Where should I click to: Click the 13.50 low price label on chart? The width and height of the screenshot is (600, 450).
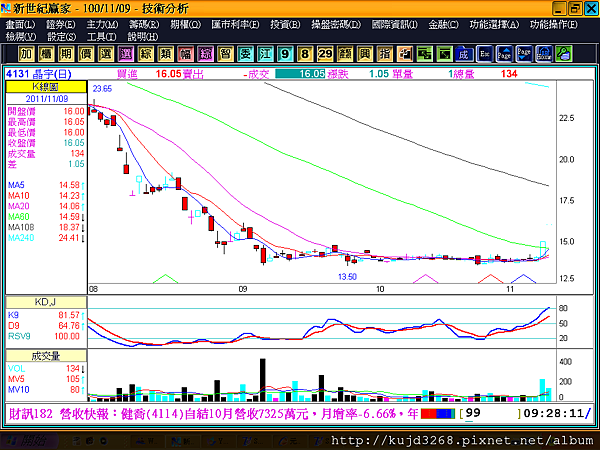coord(347,277)
